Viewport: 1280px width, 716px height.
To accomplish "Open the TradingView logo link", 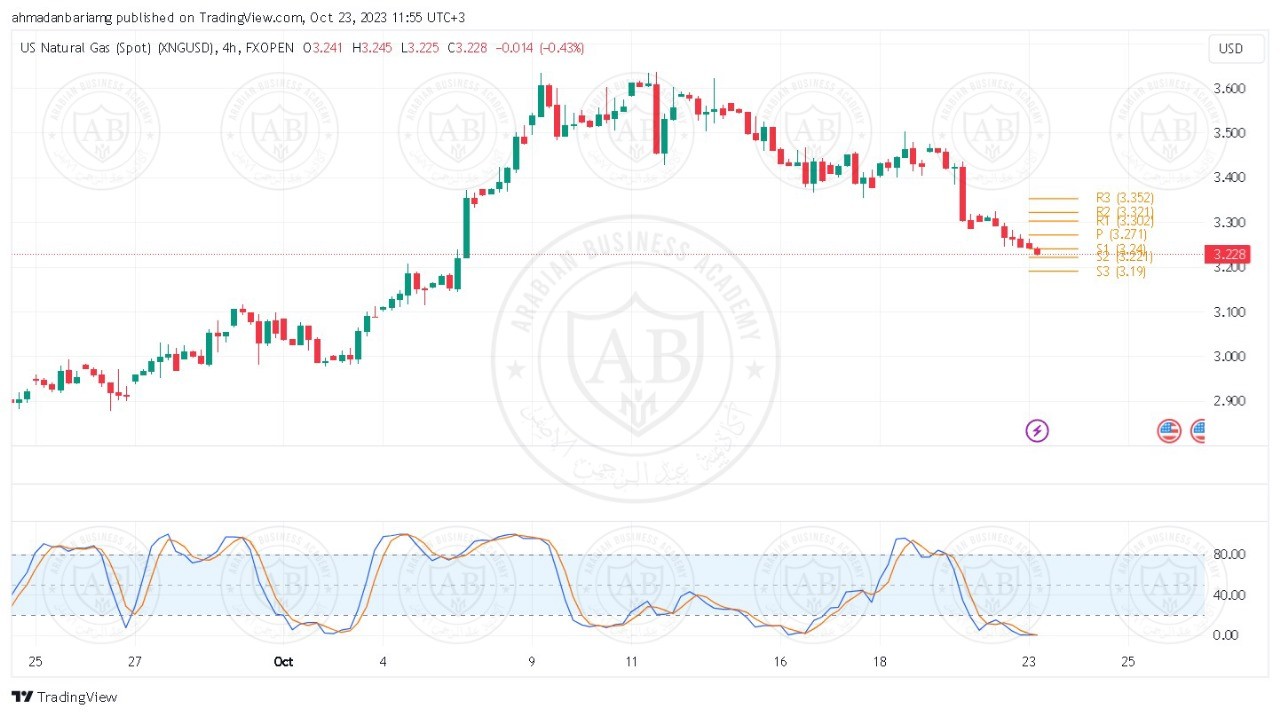I will (x=65, y=697).
